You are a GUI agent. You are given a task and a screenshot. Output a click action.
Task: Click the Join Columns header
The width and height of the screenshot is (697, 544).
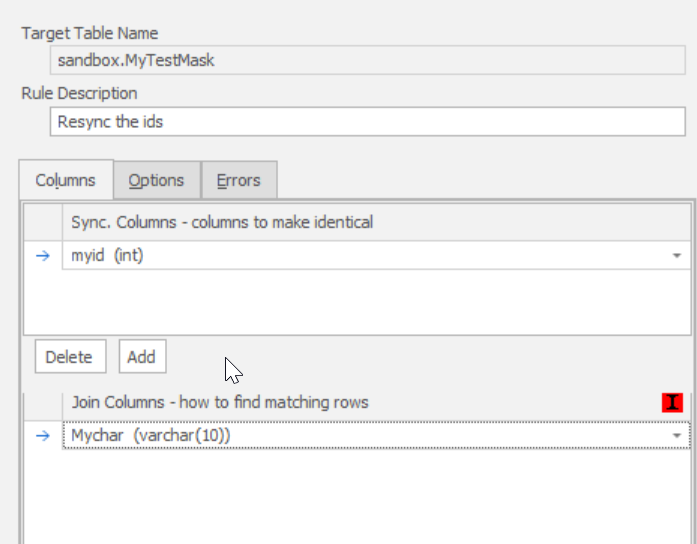coord(220,402)
